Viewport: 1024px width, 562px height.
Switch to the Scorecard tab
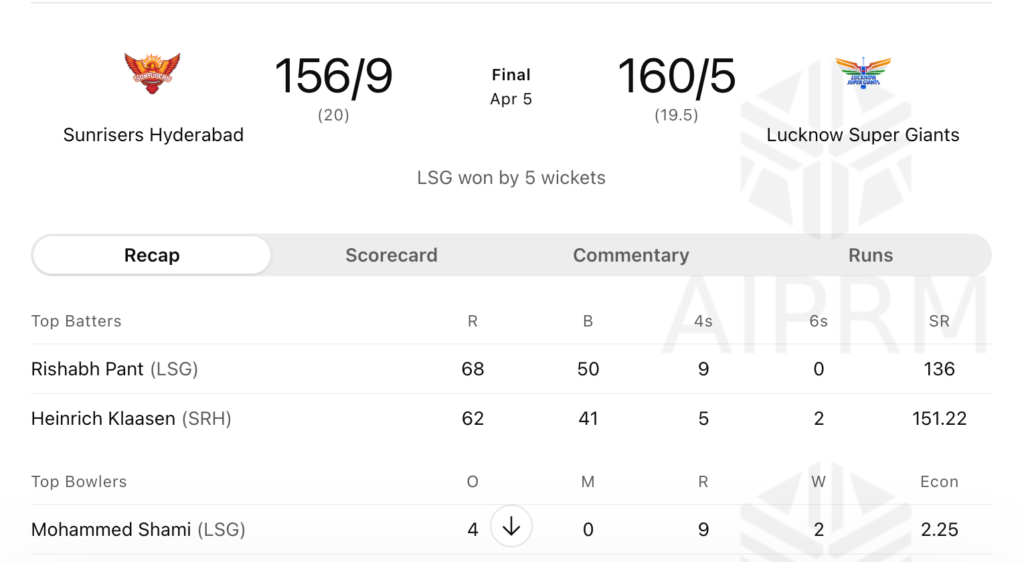pos(391,255)
